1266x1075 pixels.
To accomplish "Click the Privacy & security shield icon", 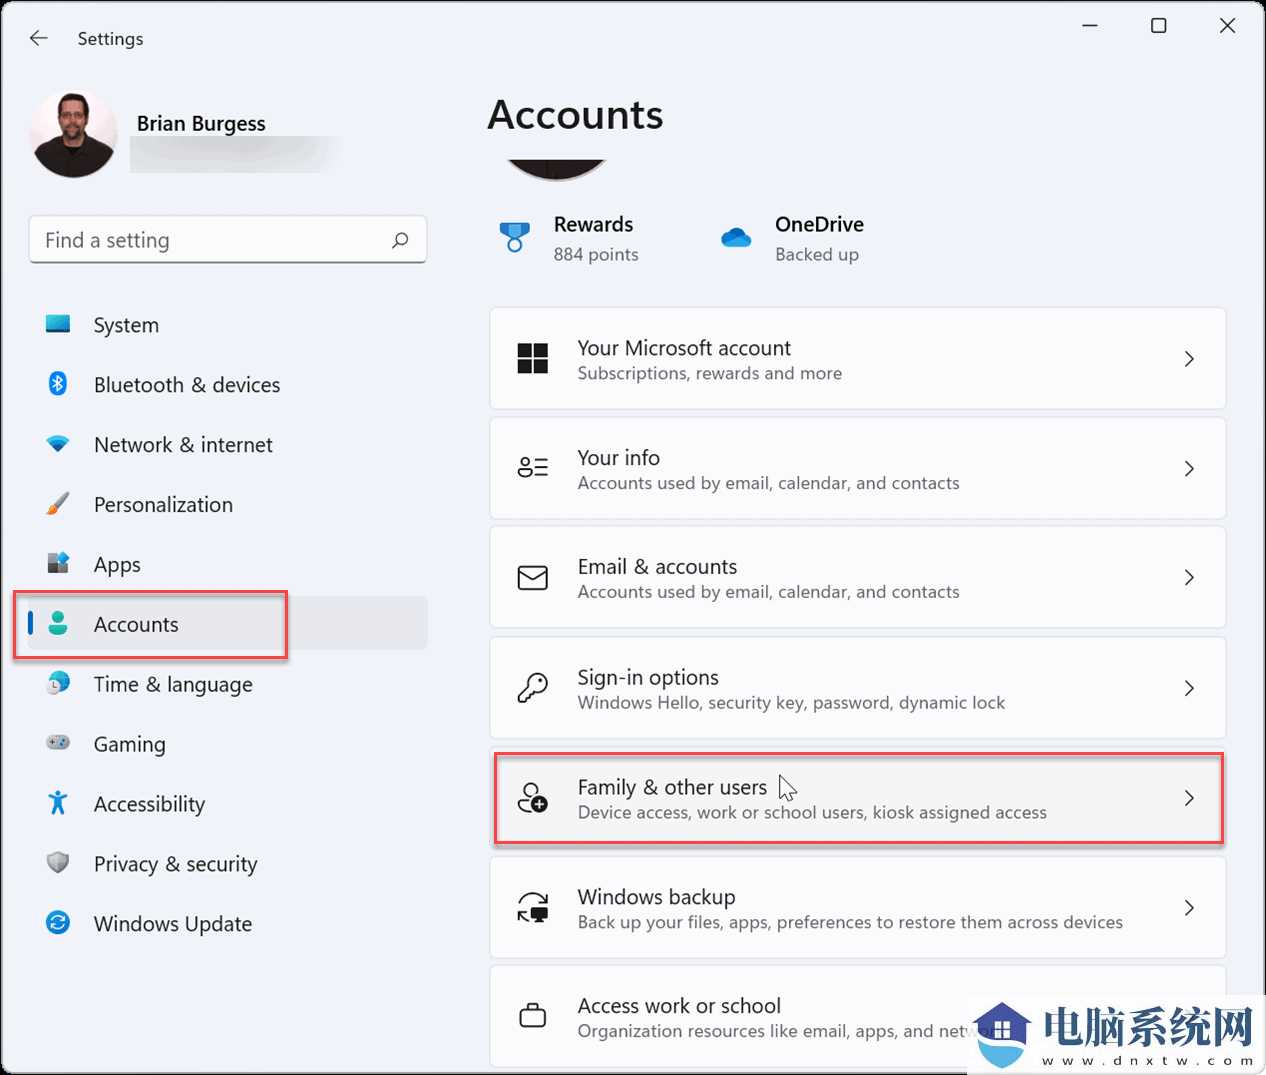I will pos(58,863).
